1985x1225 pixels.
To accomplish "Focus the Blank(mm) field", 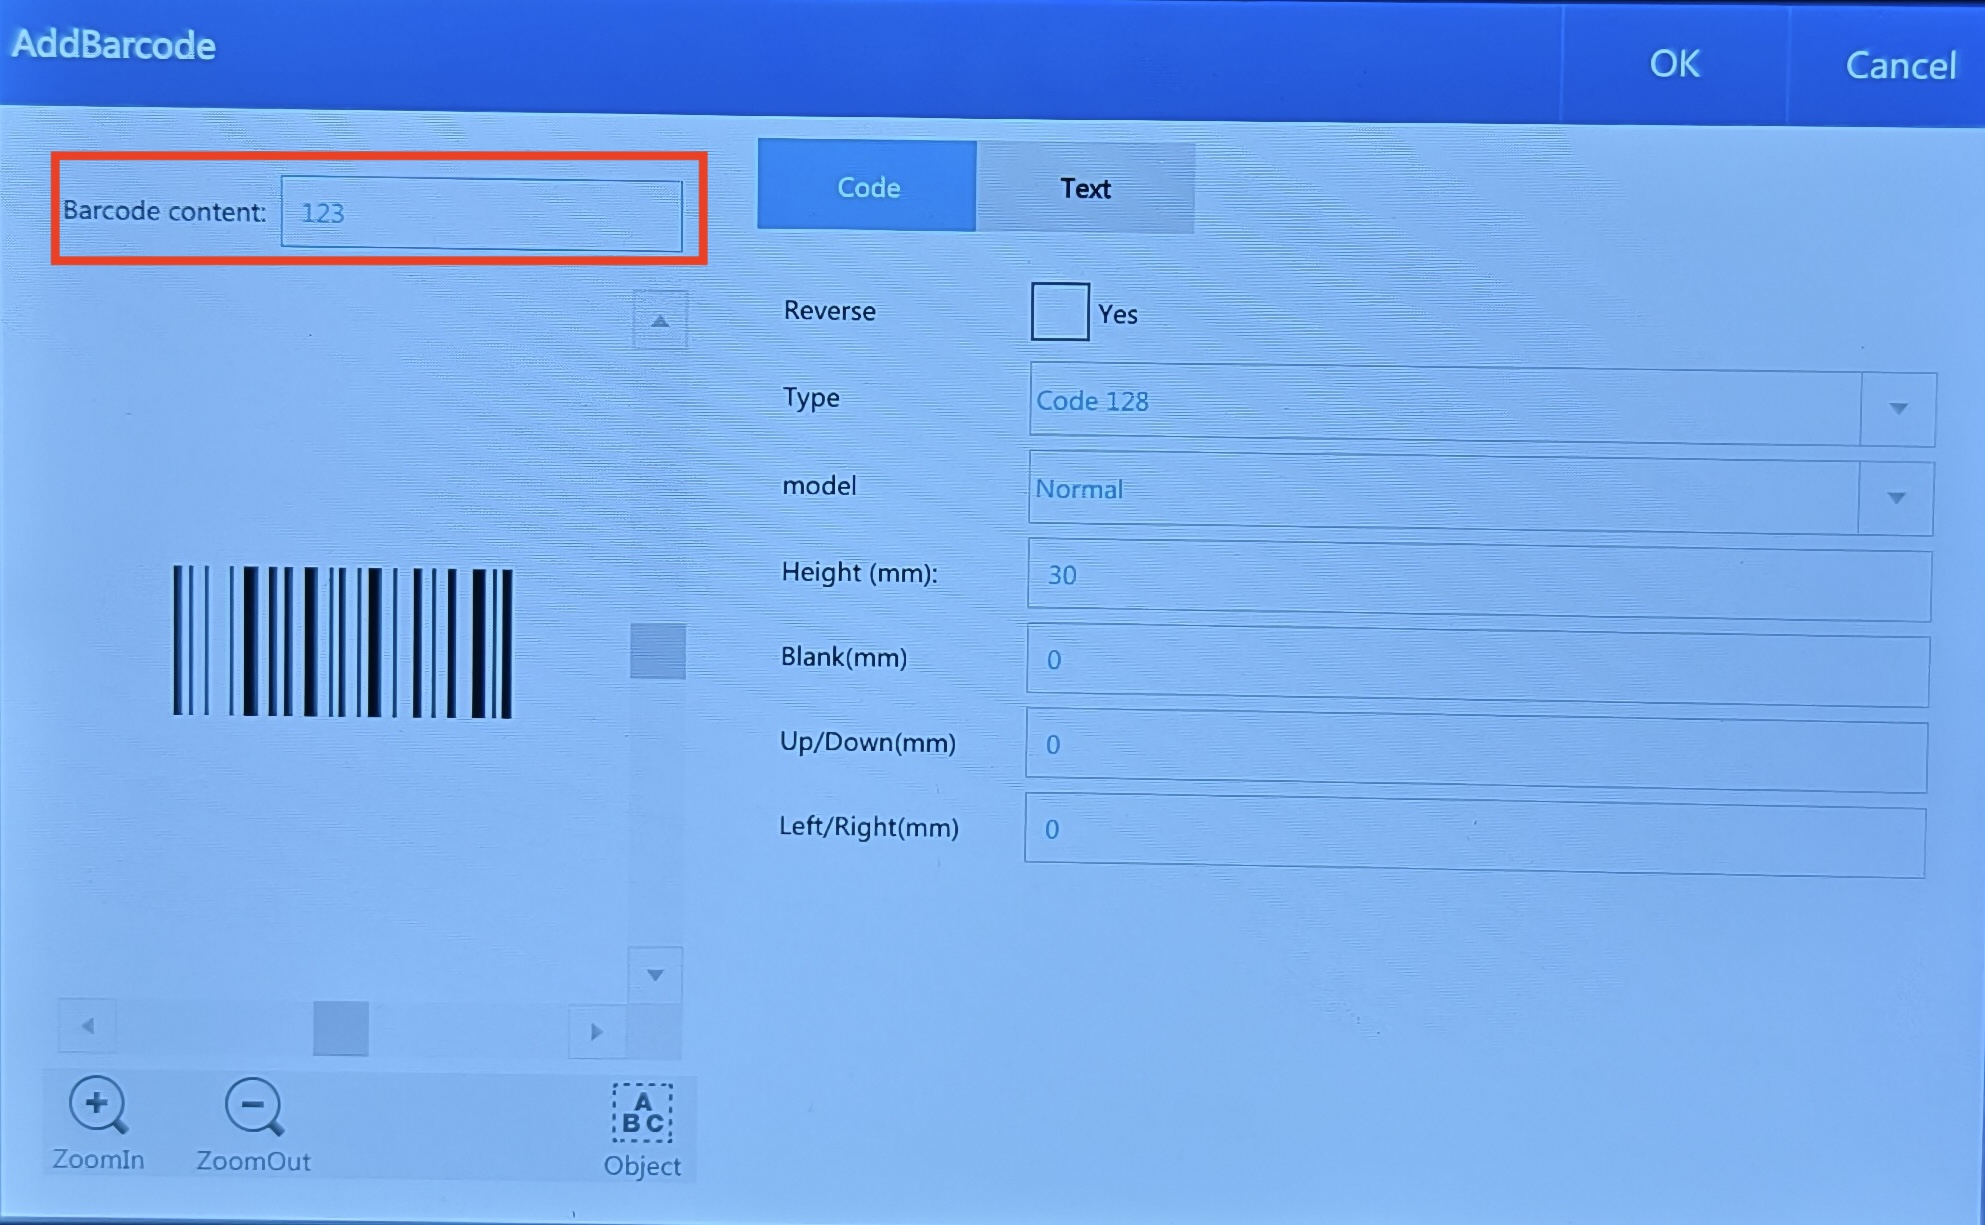I will (1477, 664).
